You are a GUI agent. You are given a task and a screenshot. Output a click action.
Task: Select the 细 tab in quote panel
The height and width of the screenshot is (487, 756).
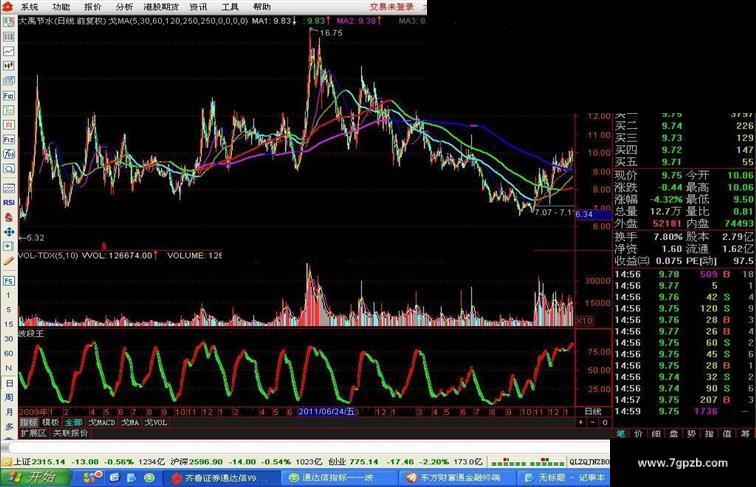656,433
